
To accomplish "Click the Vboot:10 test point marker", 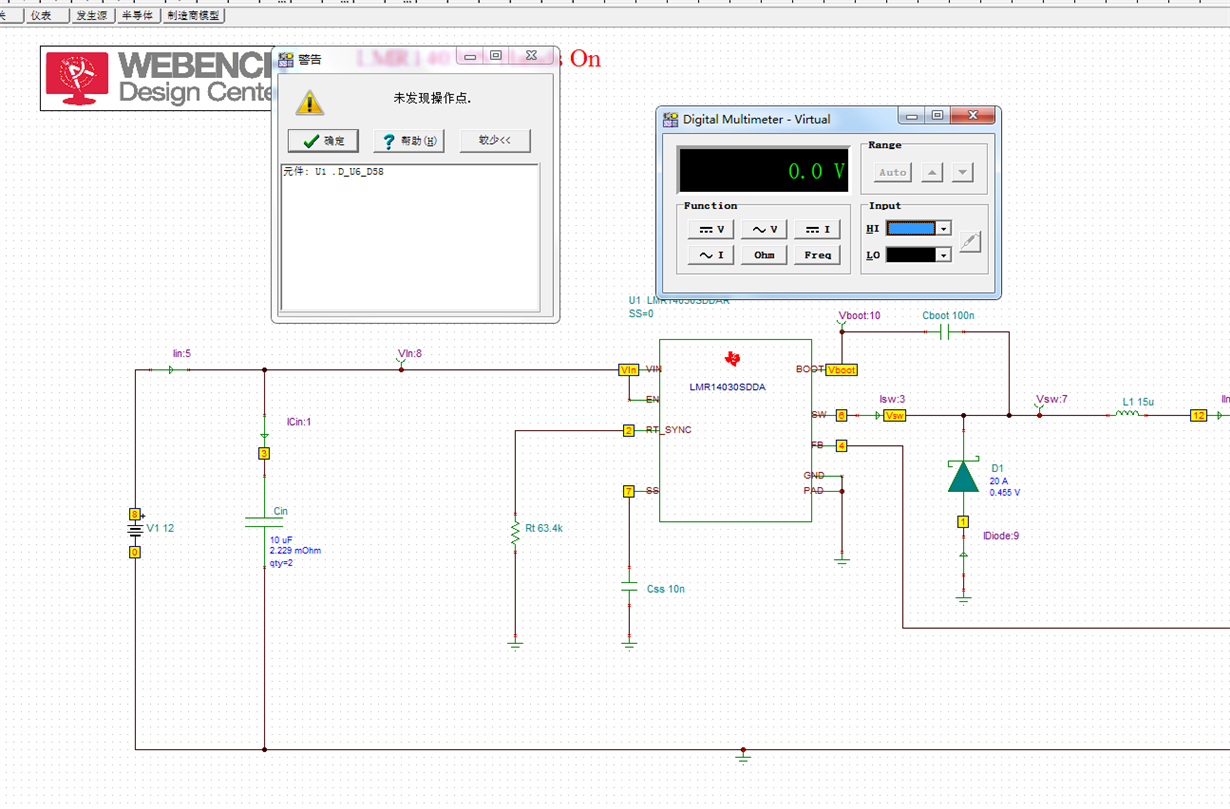I will click(841, 325).
